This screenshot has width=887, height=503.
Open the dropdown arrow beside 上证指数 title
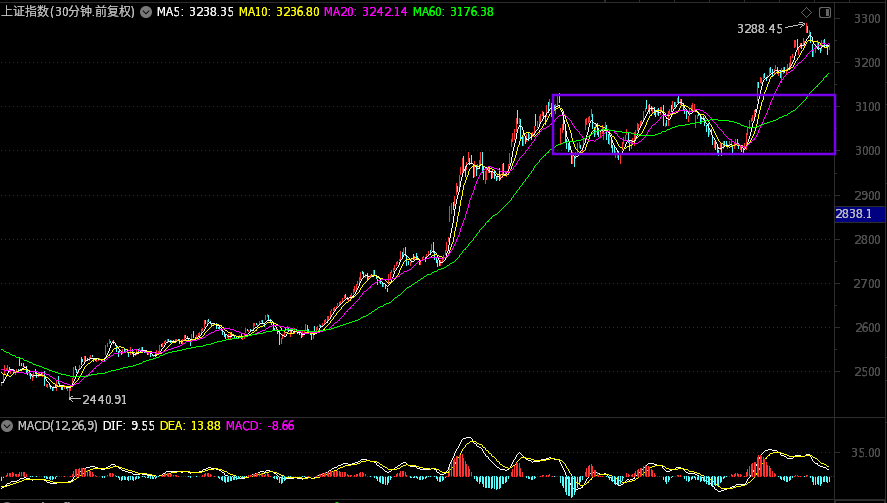146,12
